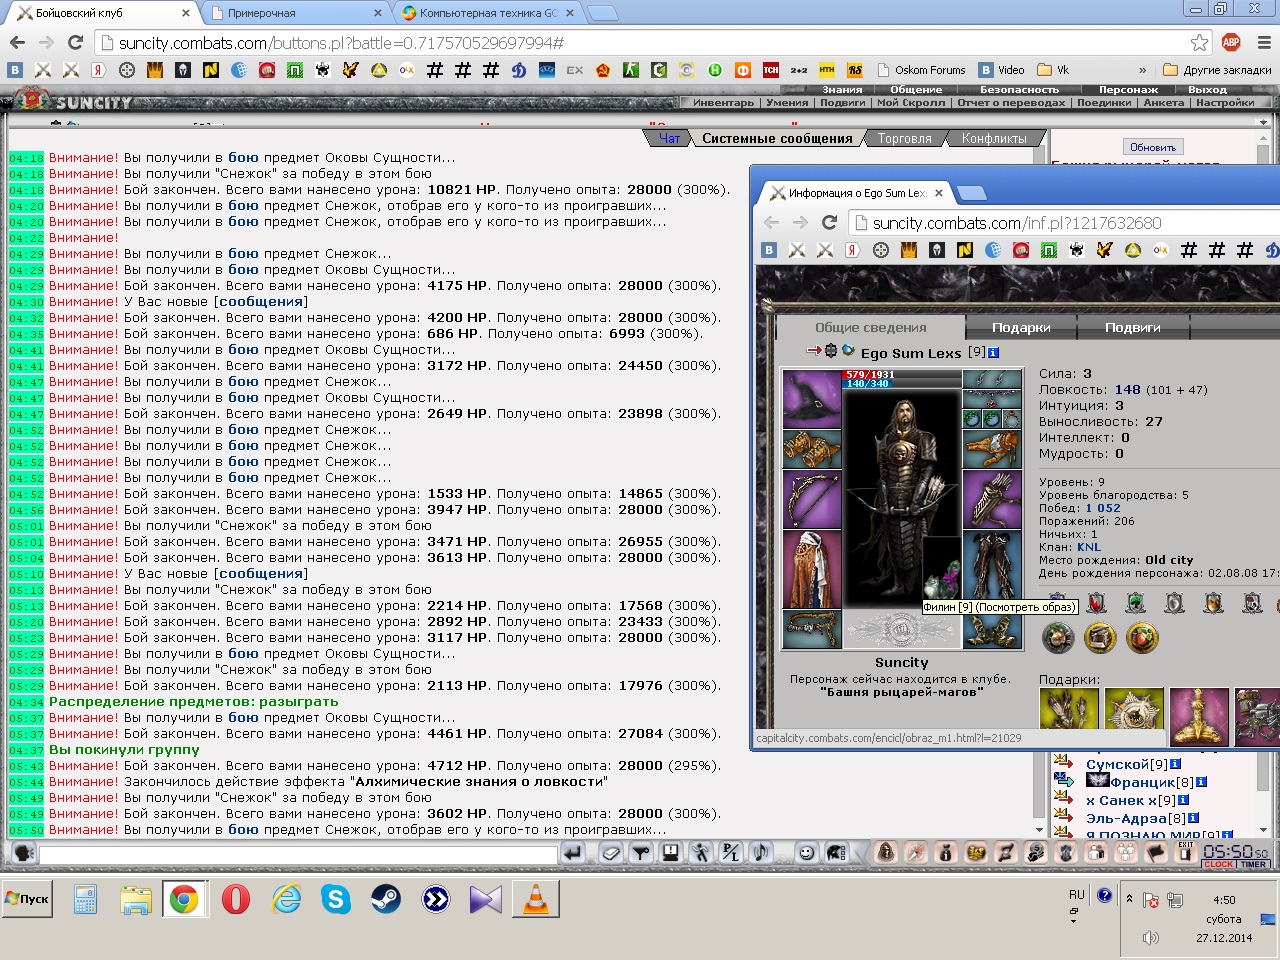Expand bookmarks overflow chevron
This screenshot has width=1280, height=960.
tap(1143, 70)
